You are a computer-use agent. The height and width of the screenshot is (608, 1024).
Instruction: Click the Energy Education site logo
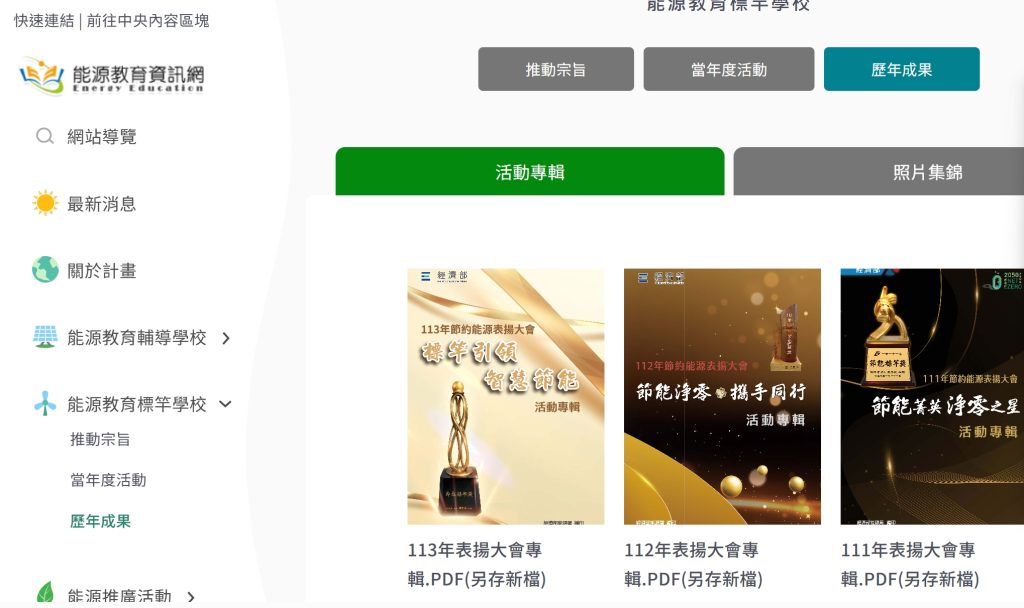pos(112,76)
